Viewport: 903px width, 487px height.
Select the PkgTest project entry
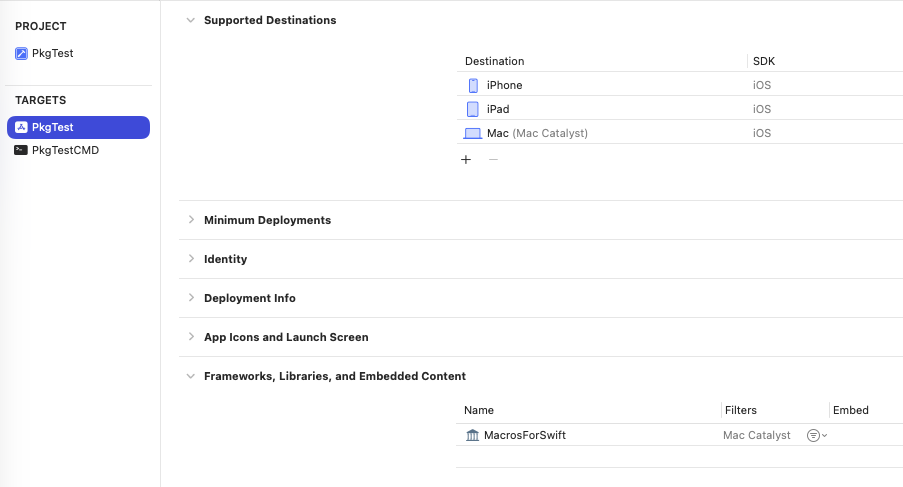tap(52, 54)
